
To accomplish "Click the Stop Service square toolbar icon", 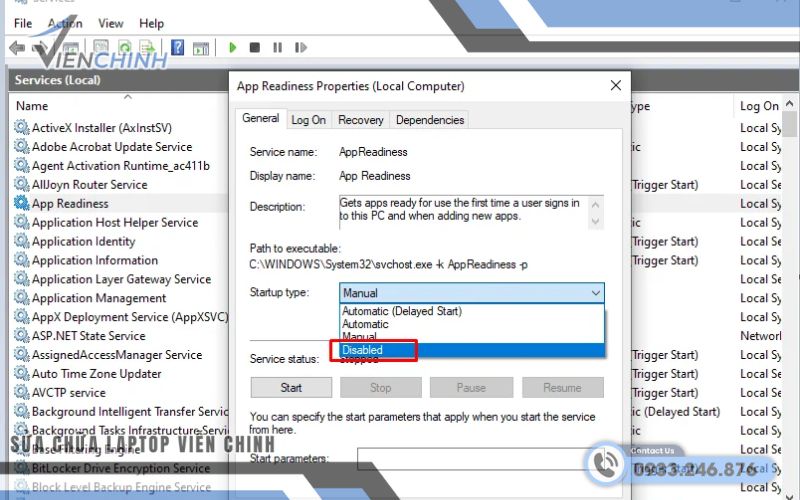I will click(255, 47).
